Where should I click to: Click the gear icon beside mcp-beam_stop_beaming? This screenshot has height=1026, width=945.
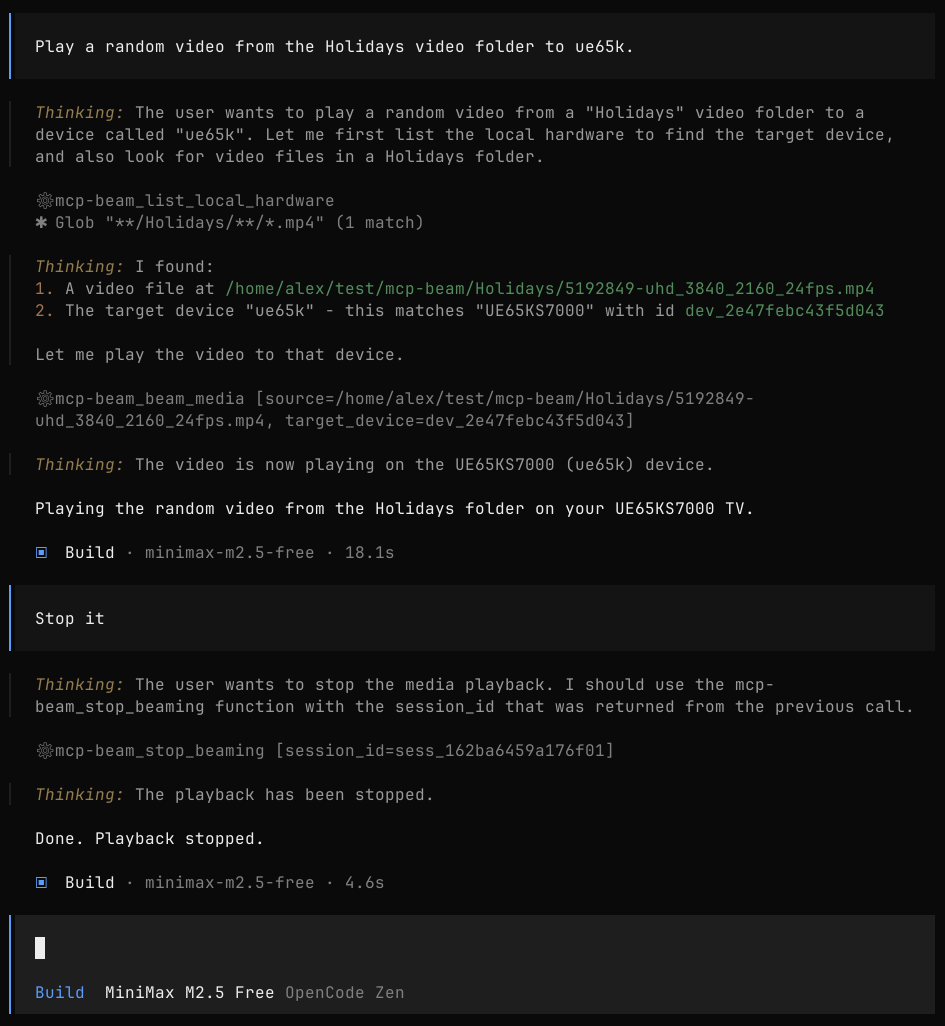click(44, 751)
